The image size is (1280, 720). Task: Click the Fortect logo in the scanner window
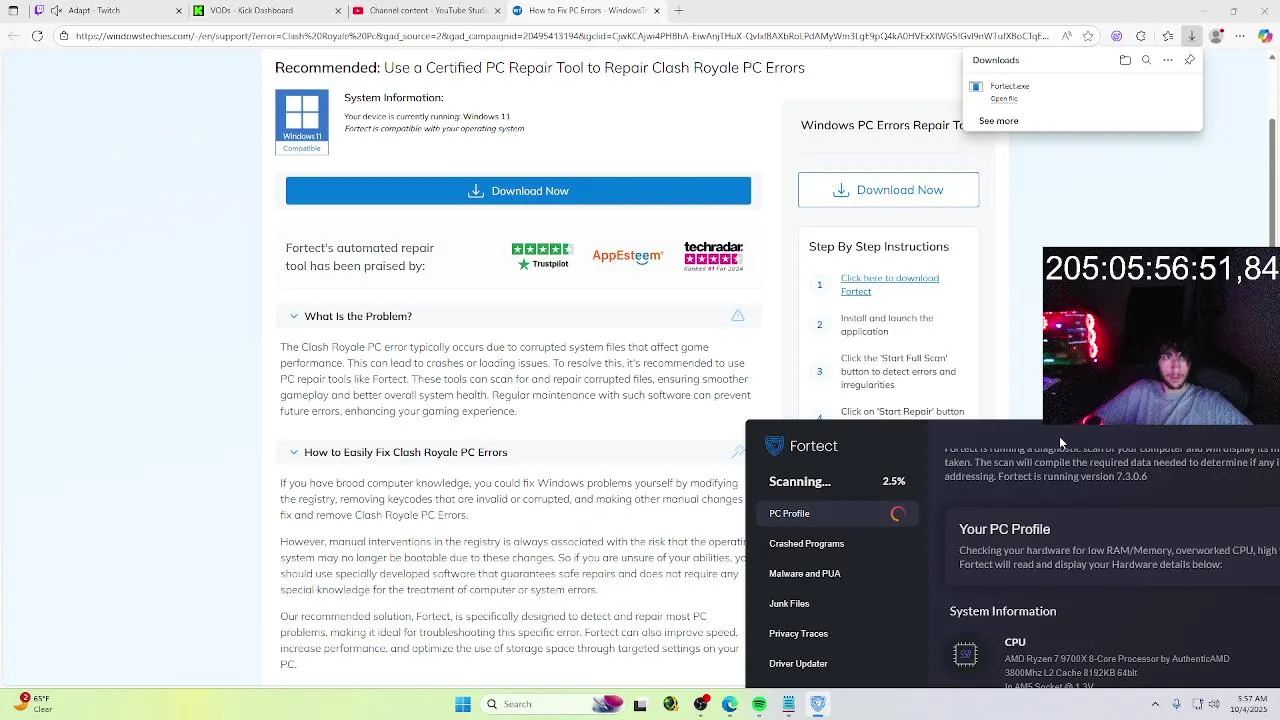[x=801, y=446]
